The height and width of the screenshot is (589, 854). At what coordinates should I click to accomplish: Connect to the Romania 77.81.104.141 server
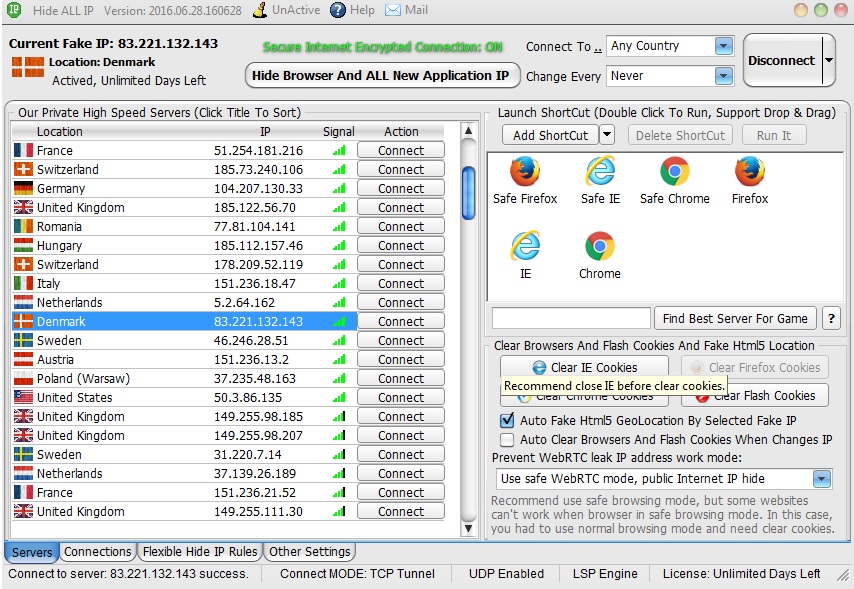pos(401,226)
